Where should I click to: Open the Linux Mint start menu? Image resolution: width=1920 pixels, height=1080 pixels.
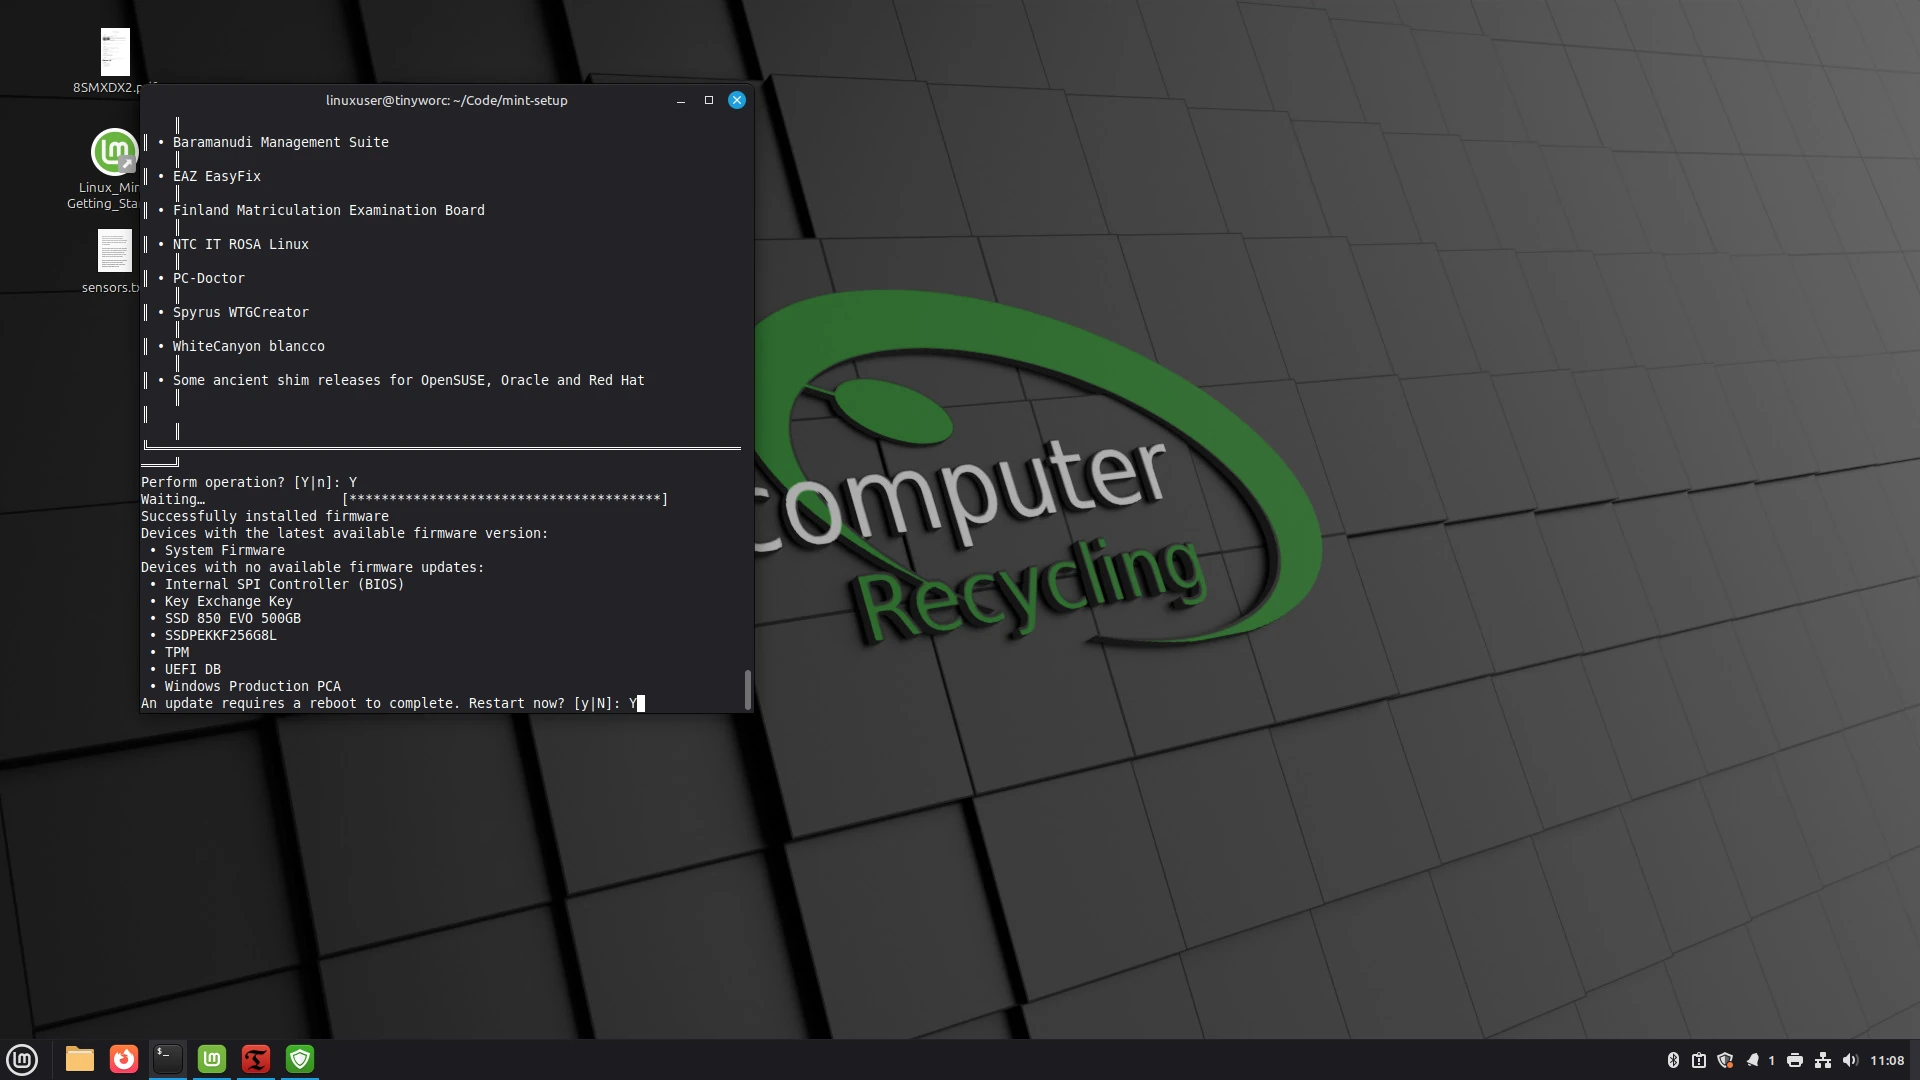pyautogui.click(x=22, y=1059)
